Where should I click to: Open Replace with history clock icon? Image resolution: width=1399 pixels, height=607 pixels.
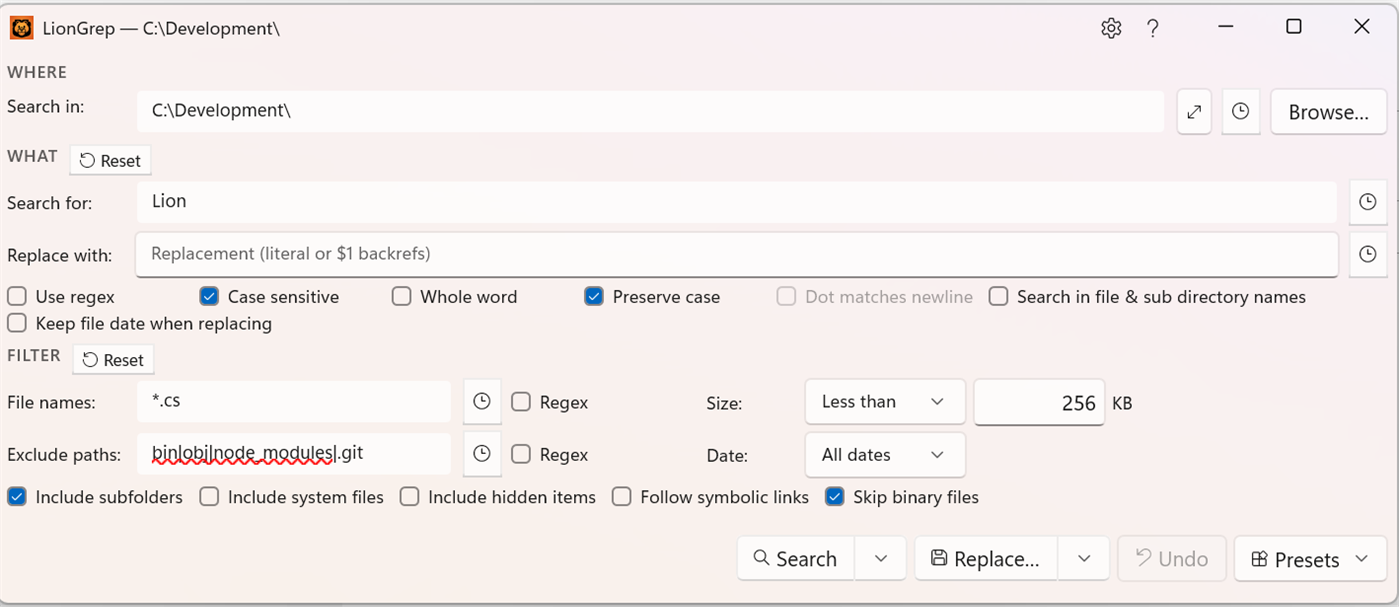[x=1368, y=255]
